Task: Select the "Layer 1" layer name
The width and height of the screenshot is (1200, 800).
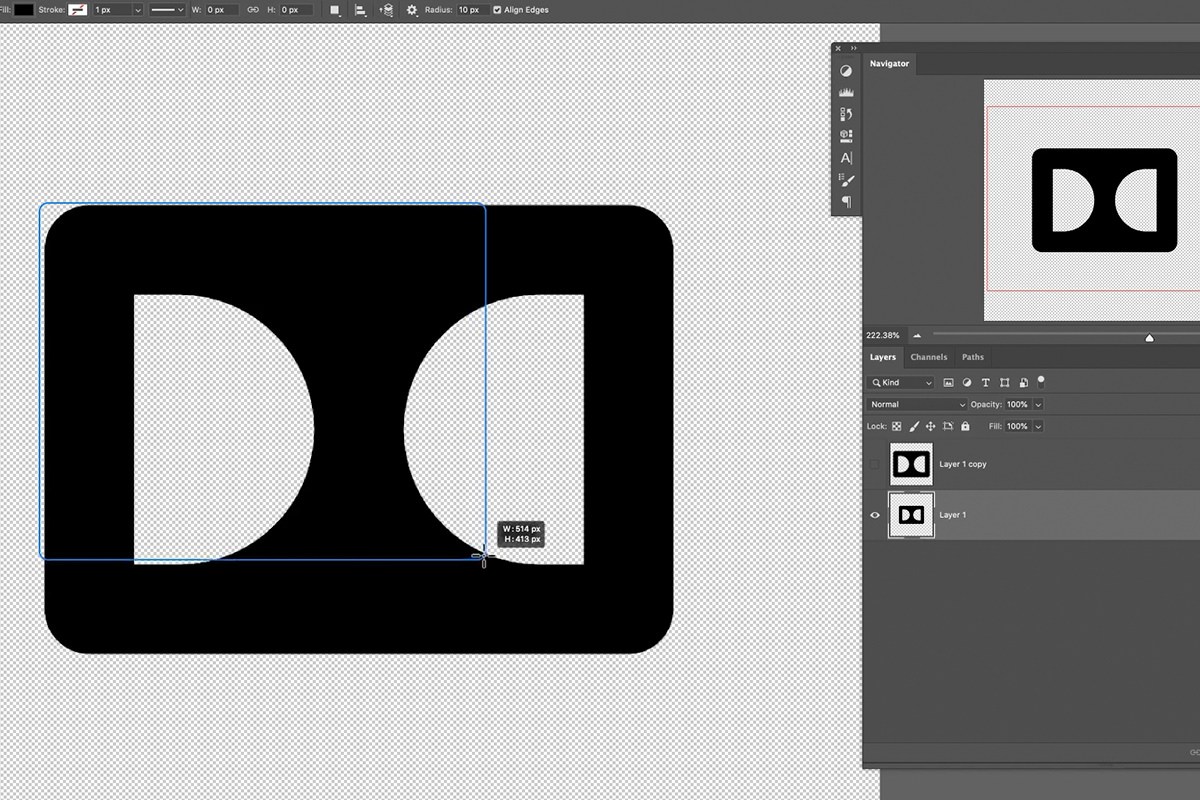Action: pyautogui.click(x=953, y=515)
